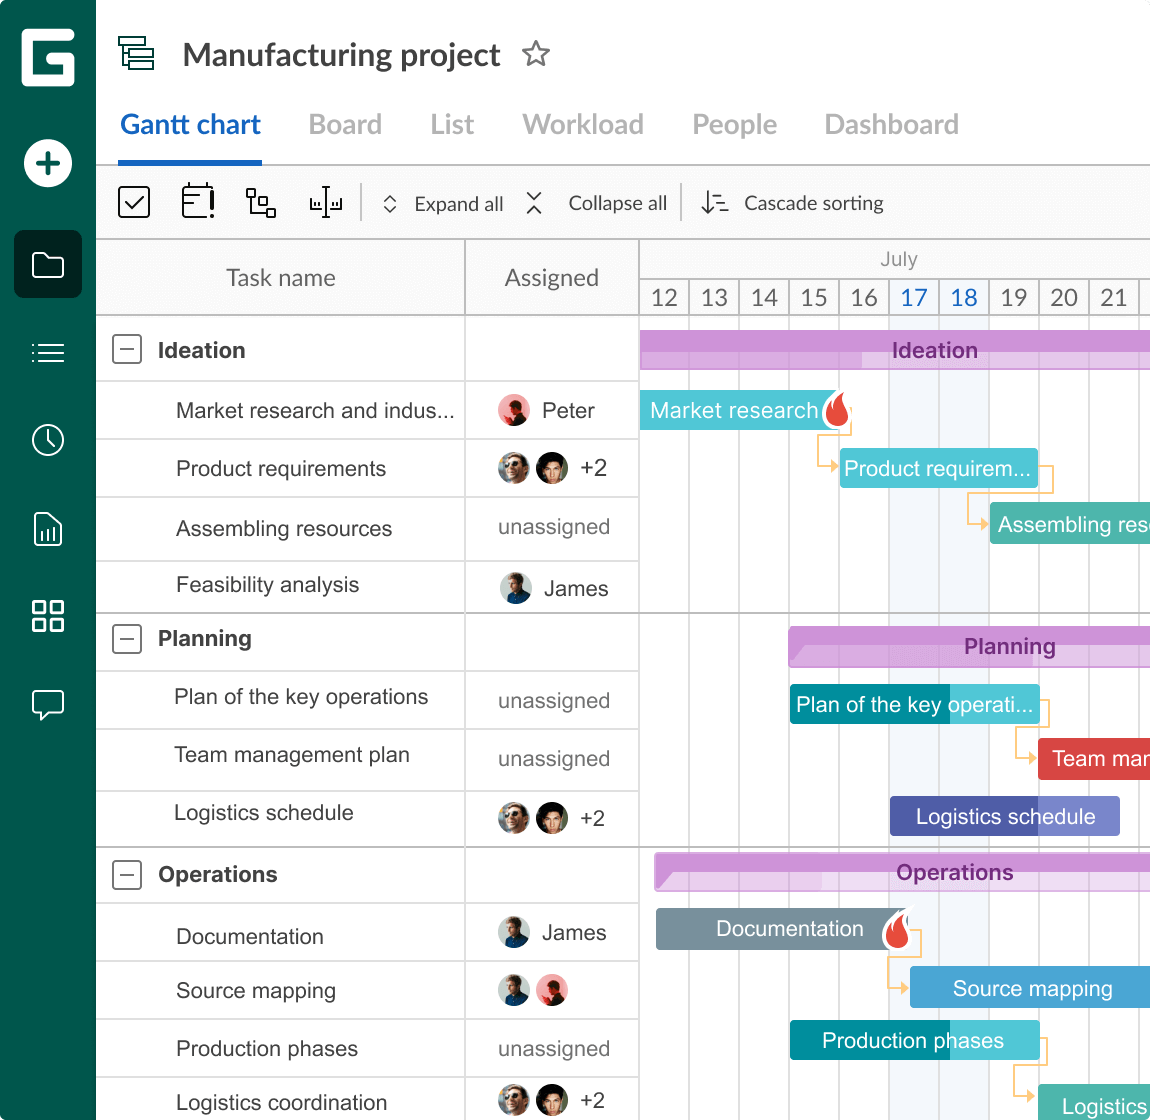
Task: Open the comments chat icon in sidebar
Action: 47,705
